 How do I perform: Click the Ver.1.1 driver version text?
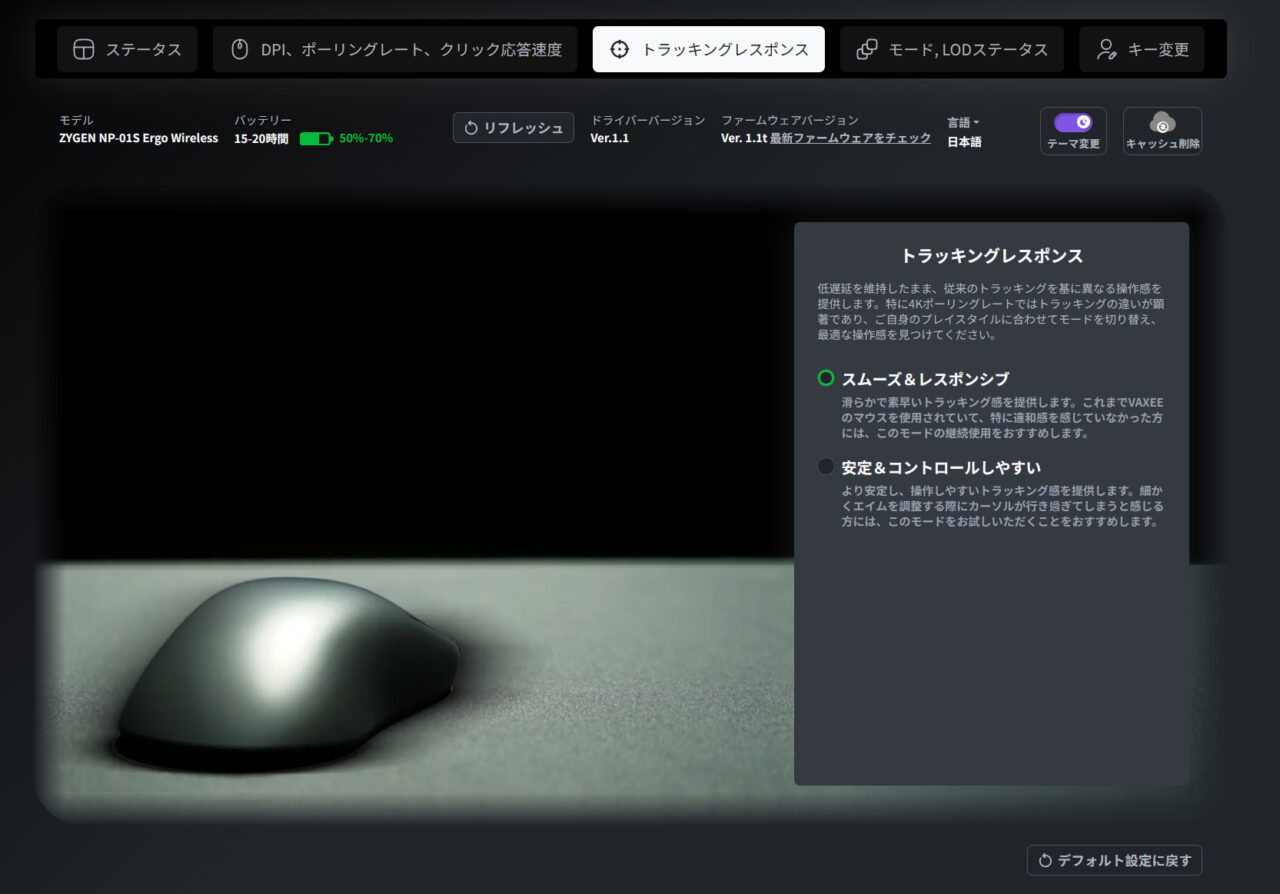click(x=610, y=138)
